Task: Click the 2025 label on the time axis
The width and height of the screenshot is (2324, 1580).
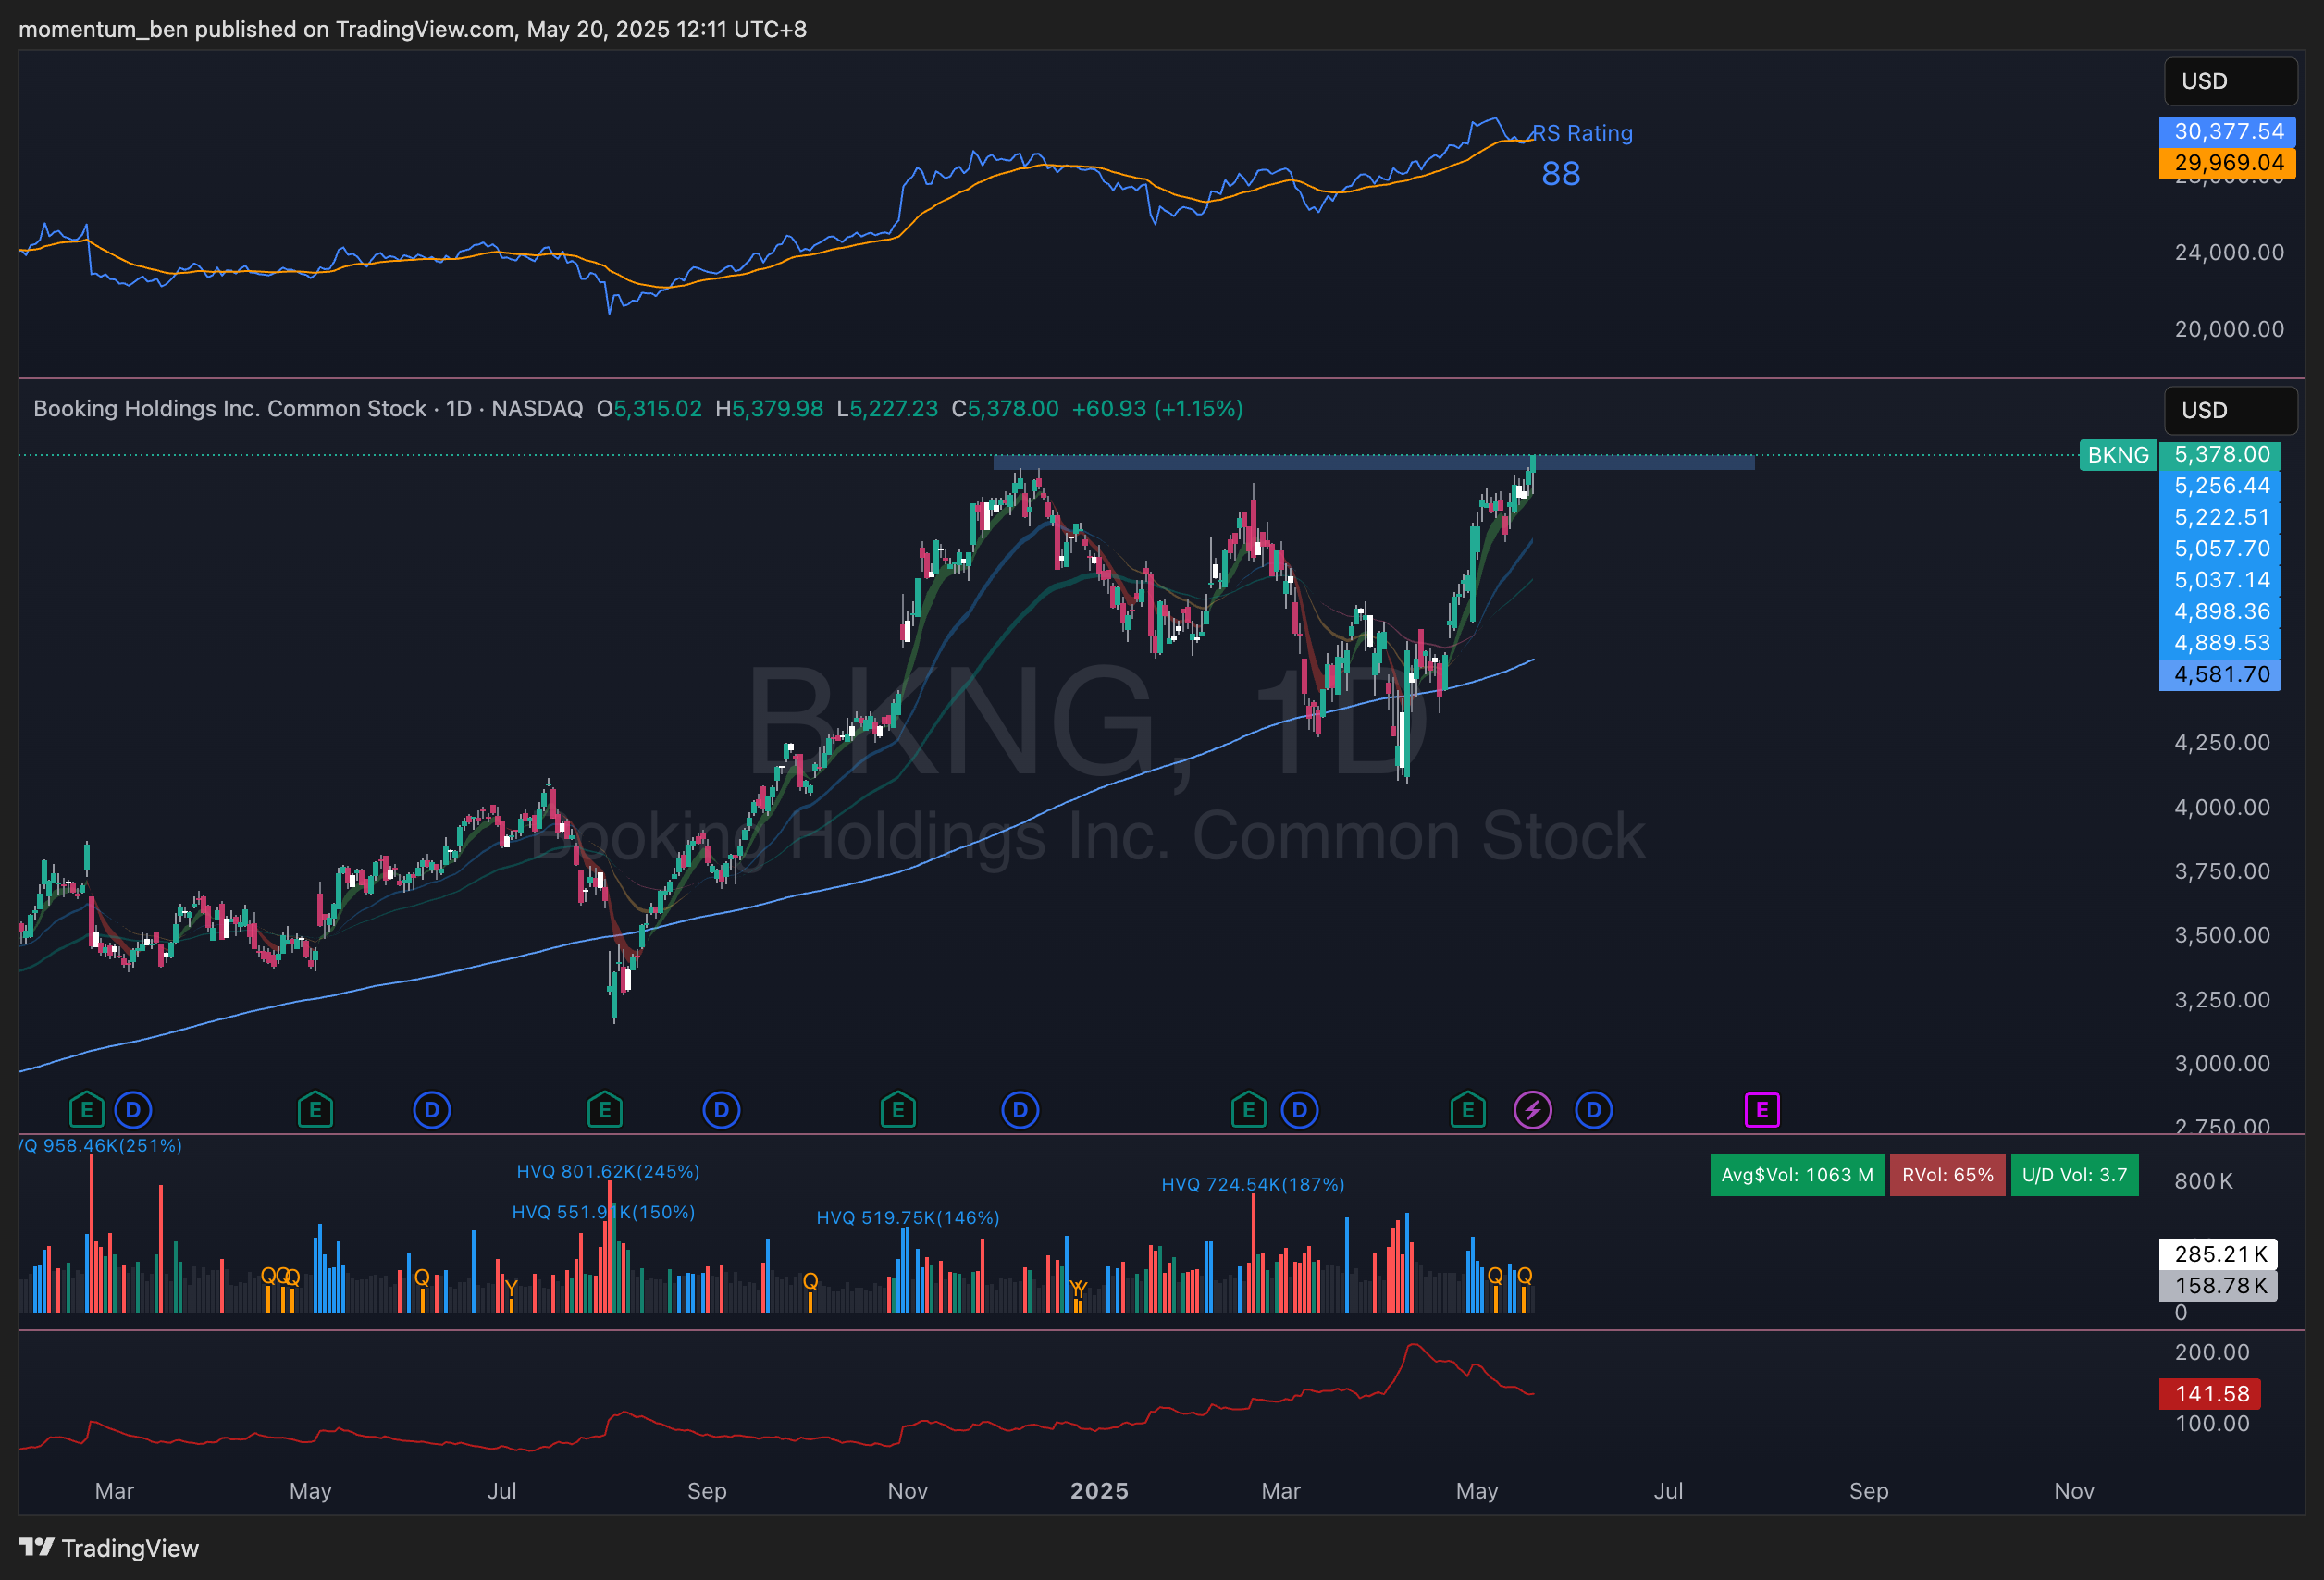Action: (1099, 1491)
